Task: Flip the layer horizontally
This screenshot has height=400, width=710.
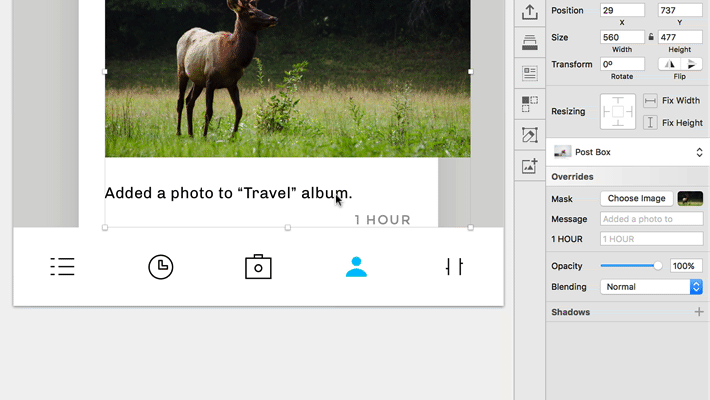Action: click(x=669, y=64)
